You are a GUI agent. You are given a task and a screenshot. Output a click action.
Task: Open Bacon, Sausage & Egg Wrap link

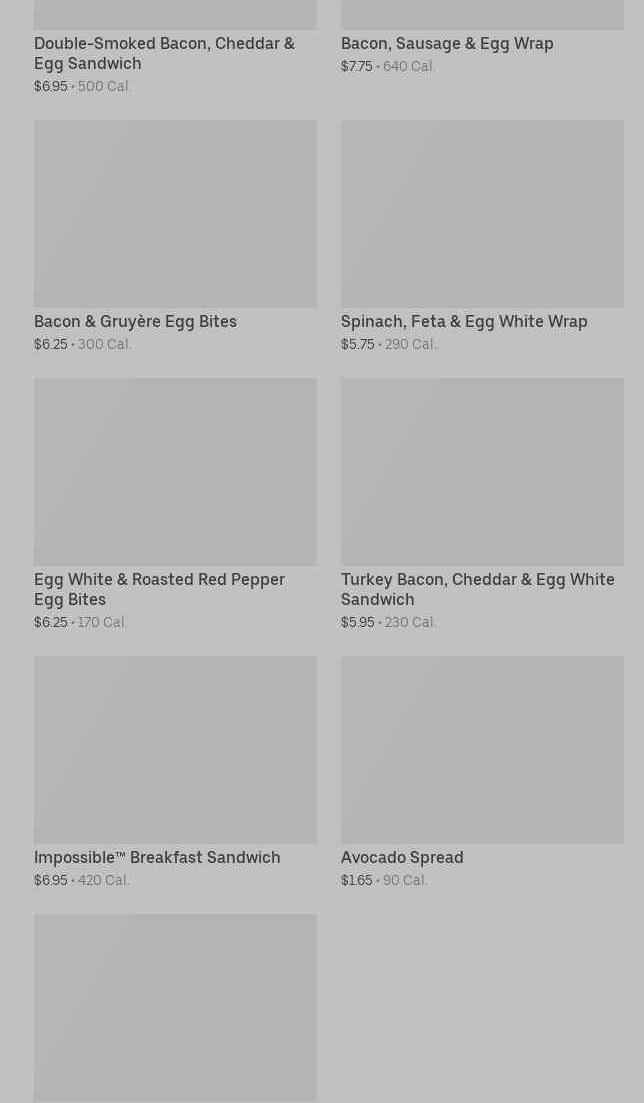click(446, 43)
